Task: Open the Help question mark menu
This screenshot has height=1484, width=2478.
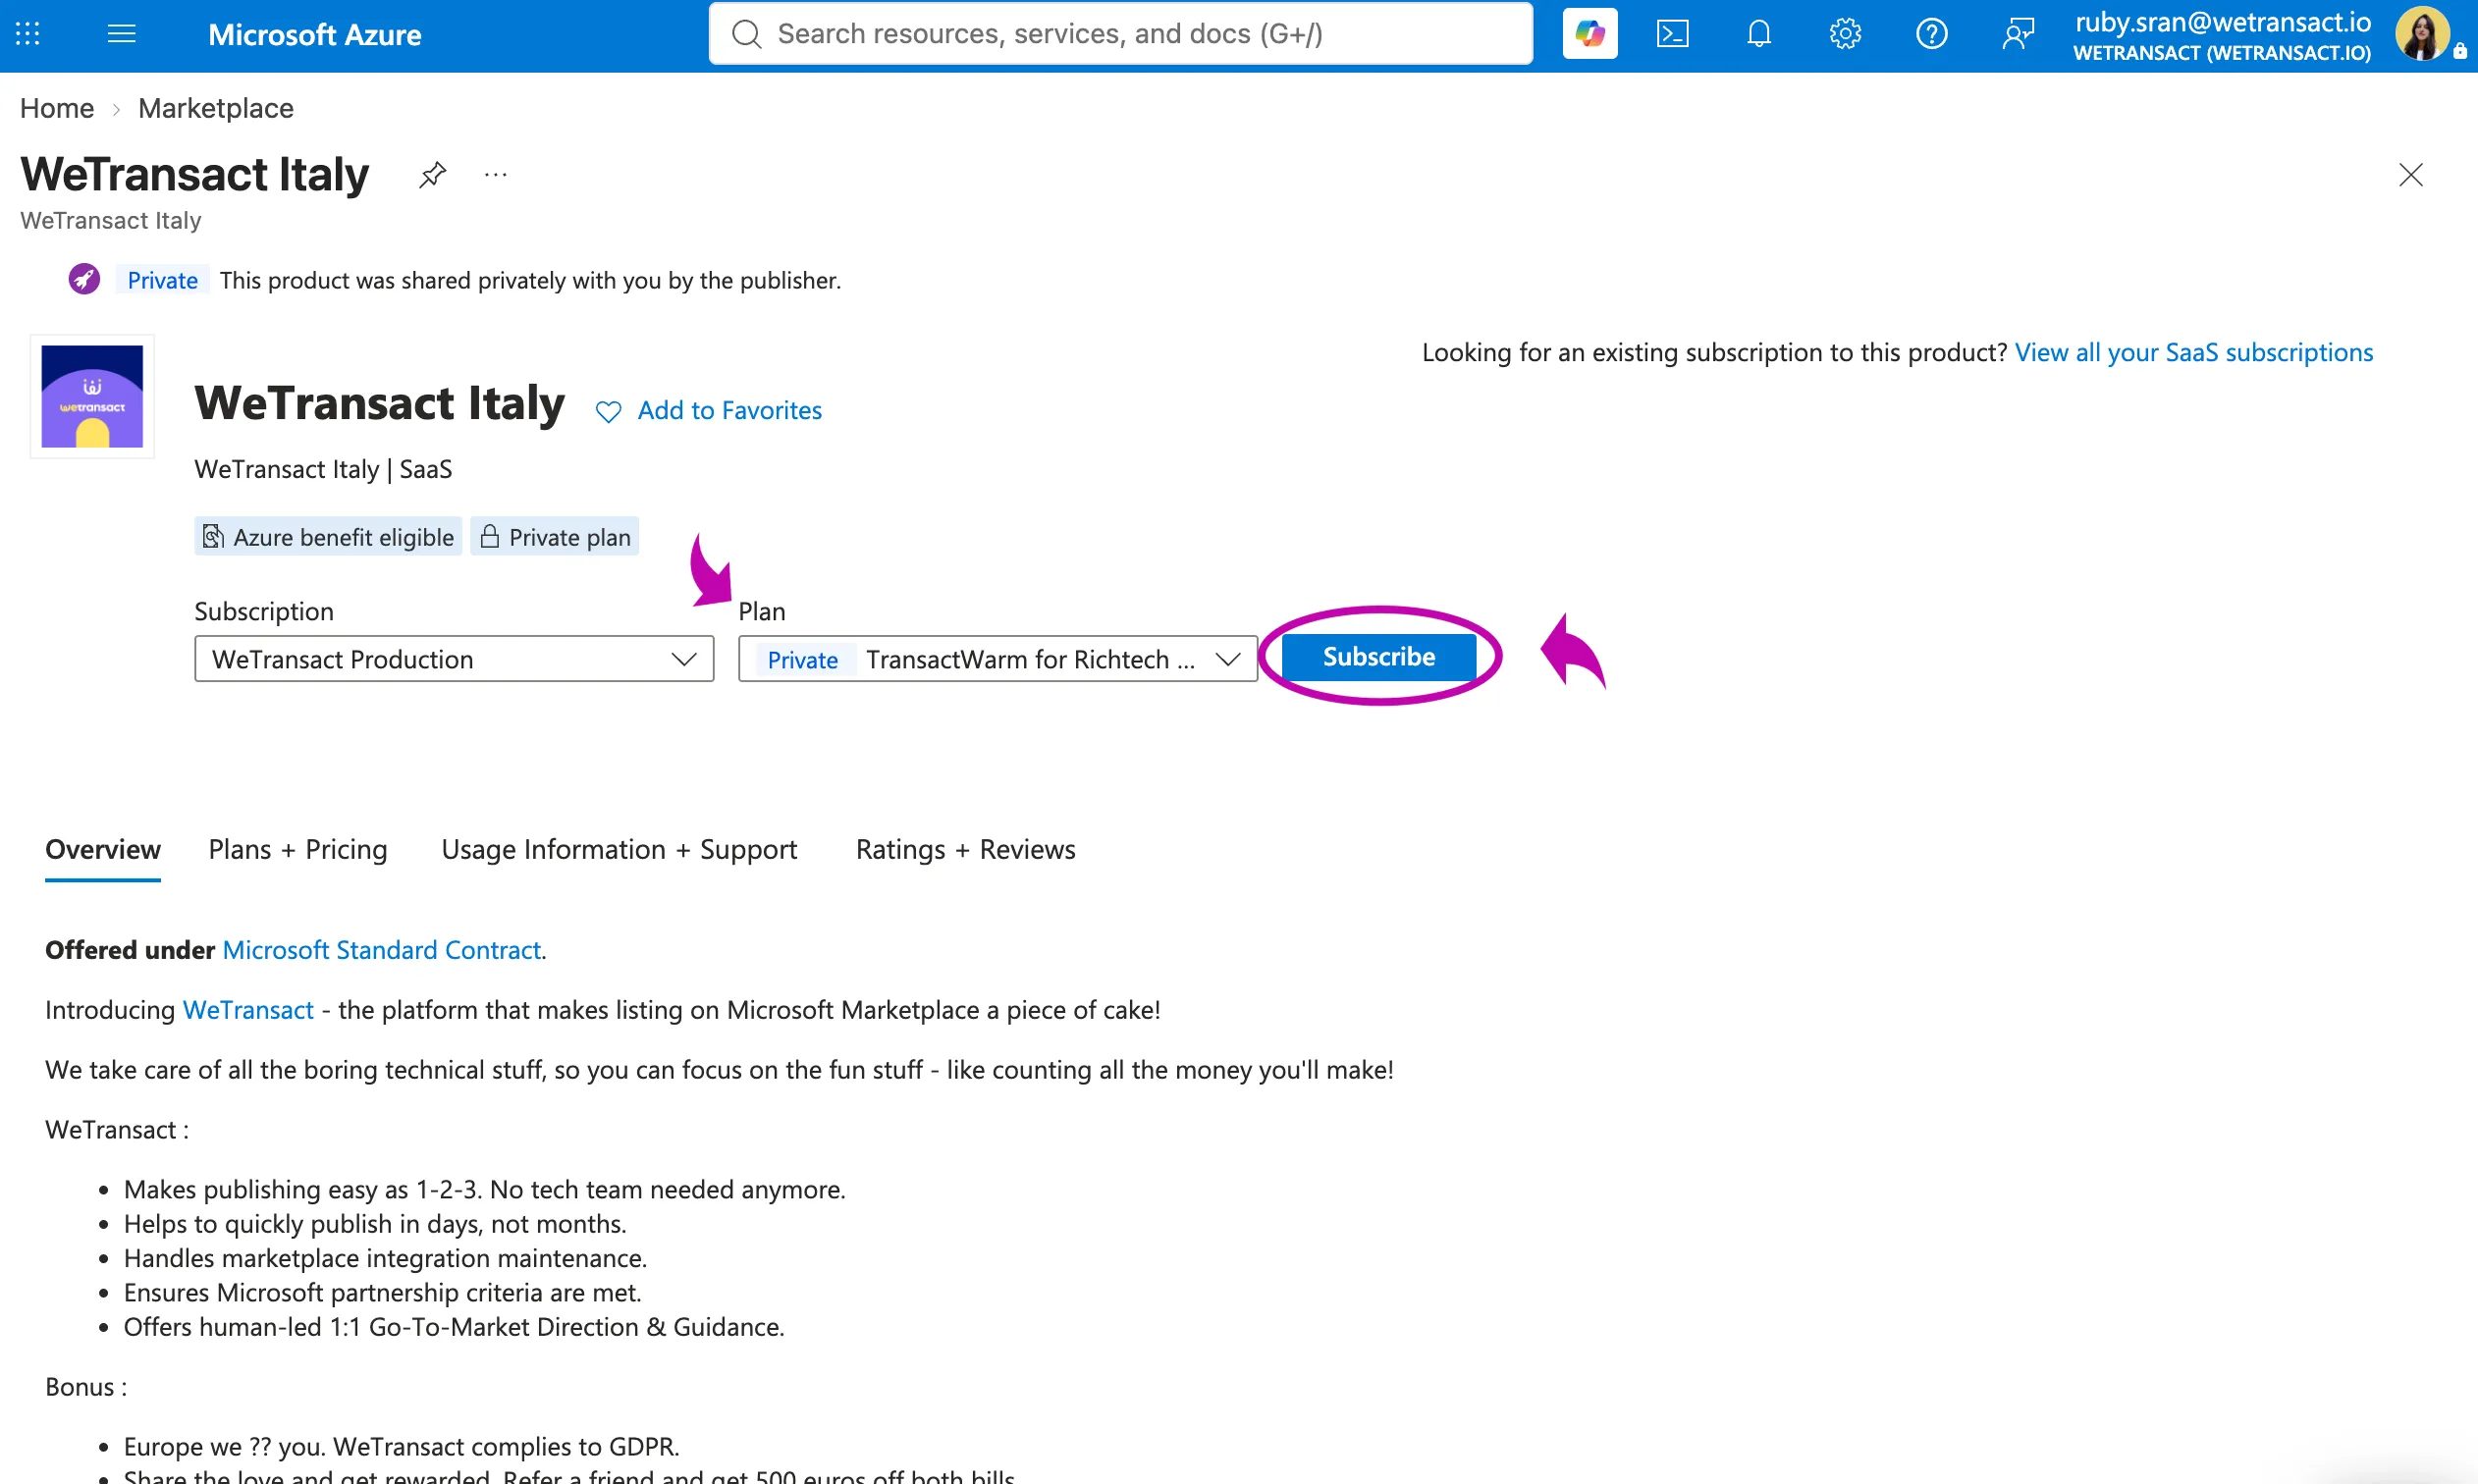Action: 1931,34
